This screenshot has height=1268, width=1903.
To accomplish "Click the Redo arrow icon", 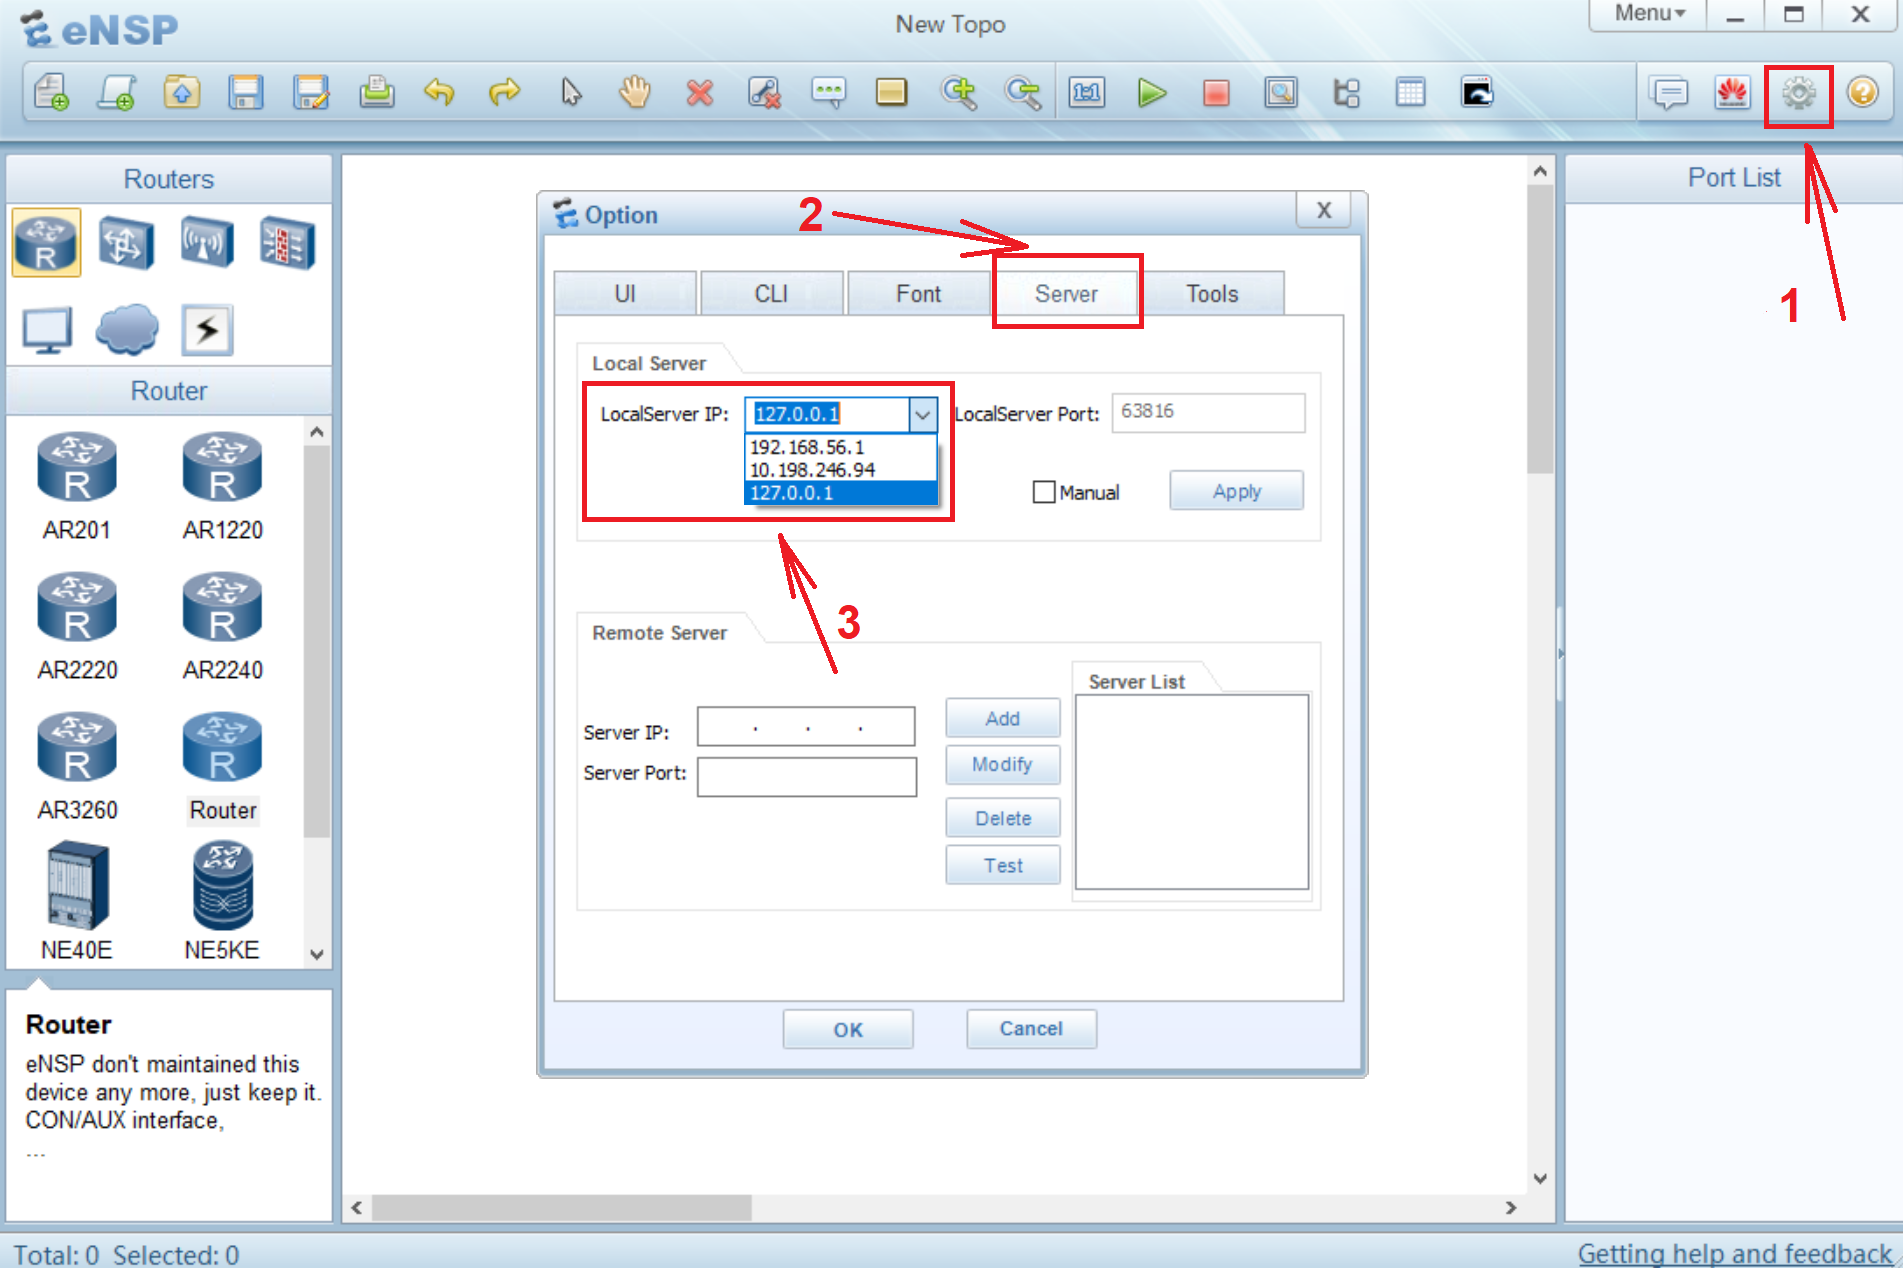I will point(504,93).
